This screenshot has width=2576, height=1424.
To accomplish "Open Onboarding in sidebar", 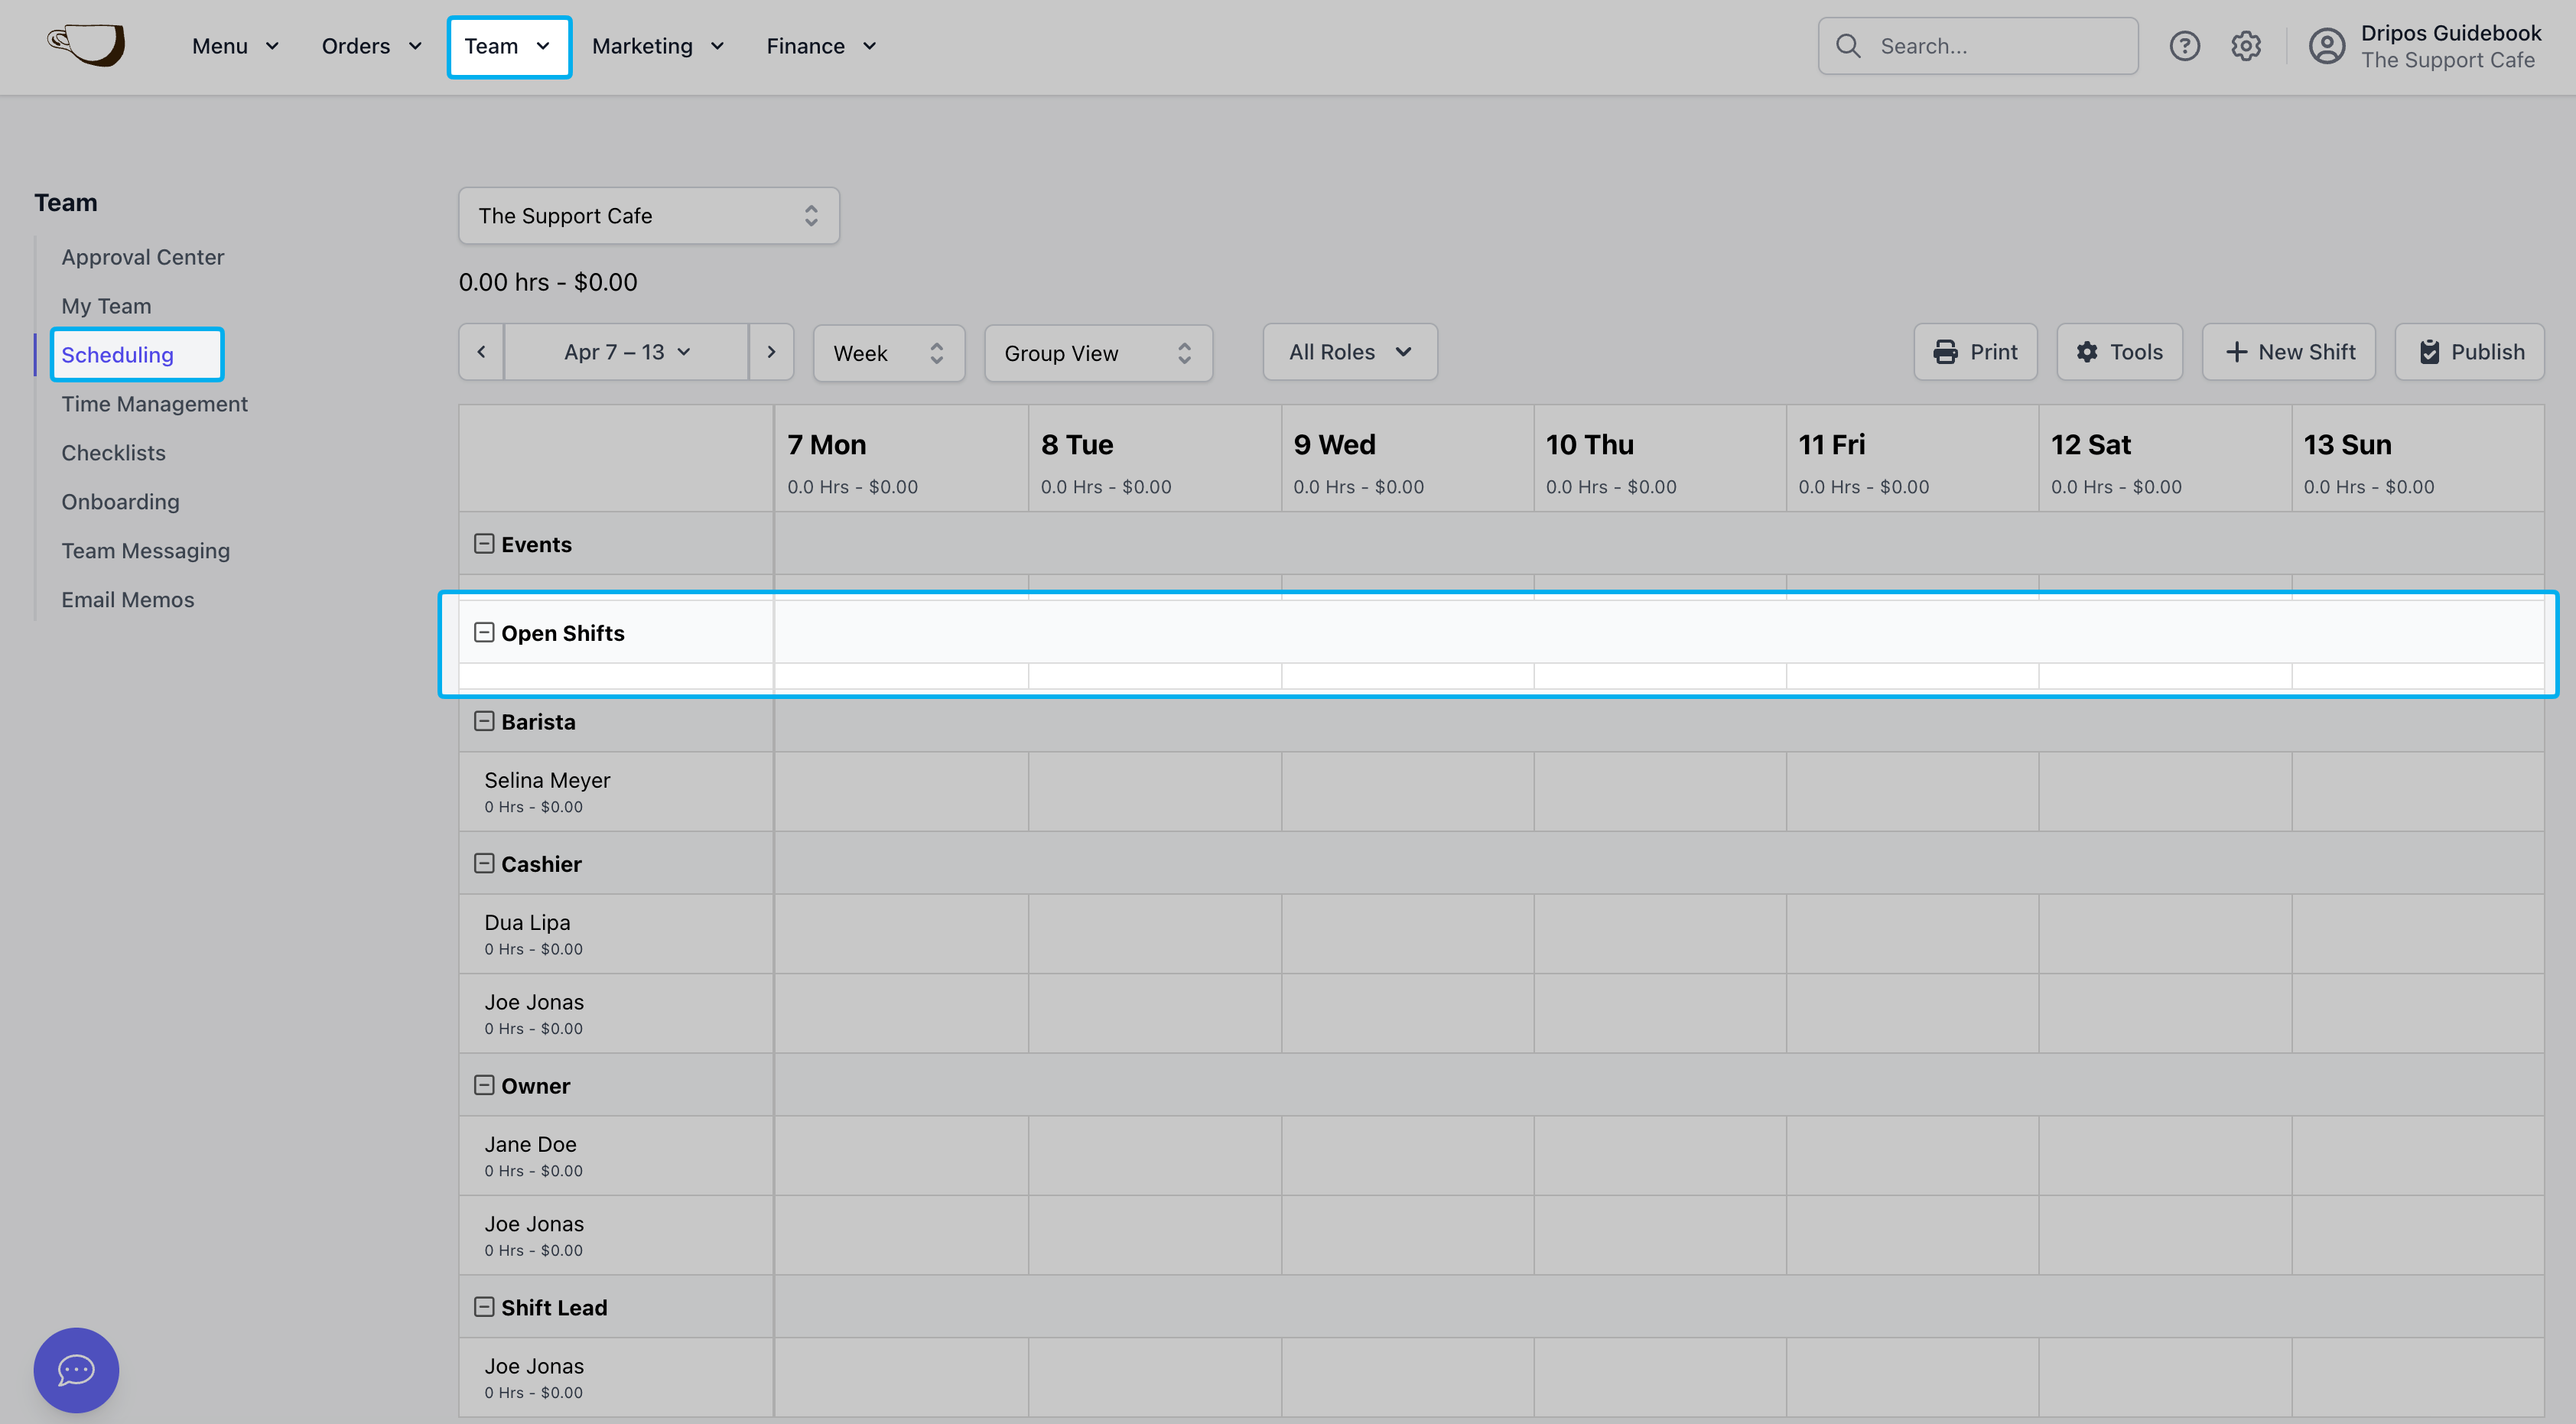I will (x=121, y=502).
